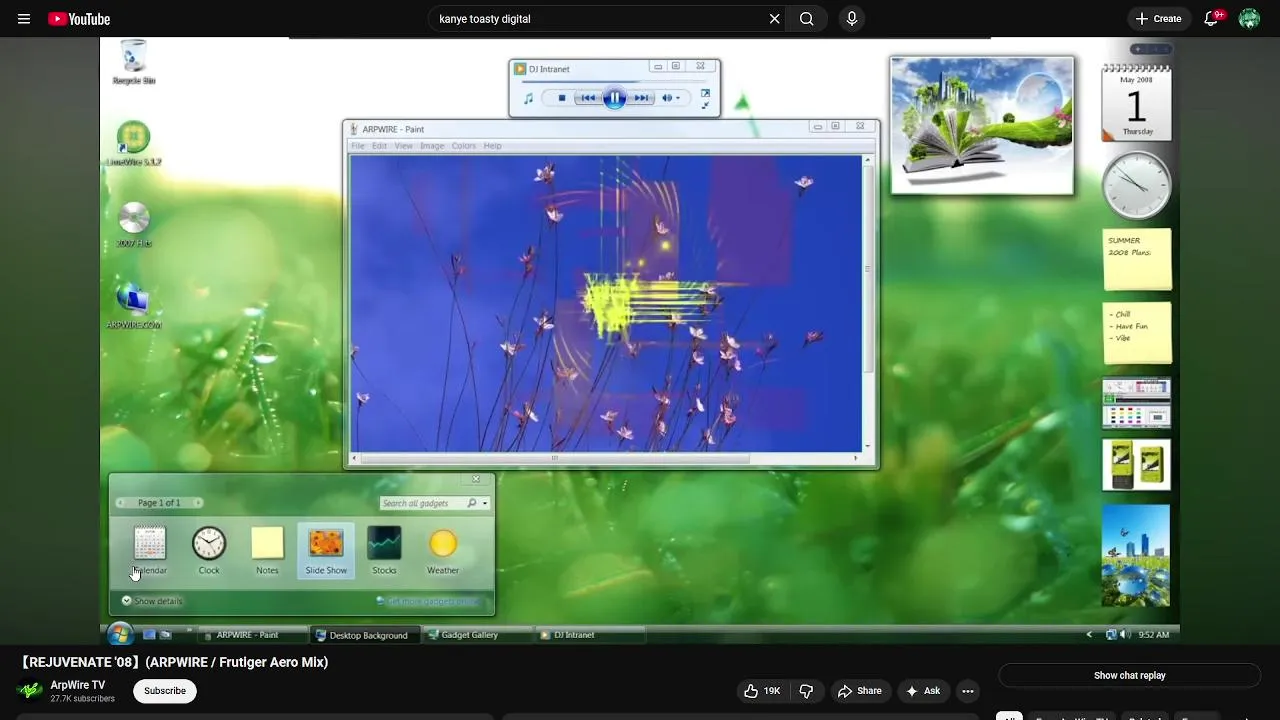This screenshot has width=1280, height=720.
Task: Switch to Gadget Gallery taskbar button
Action: [x=478, y=635]
